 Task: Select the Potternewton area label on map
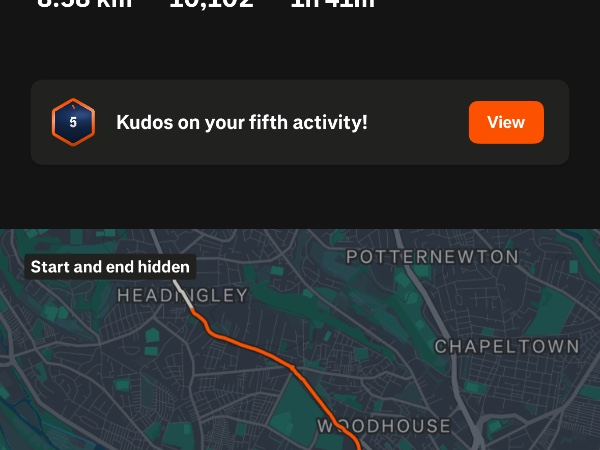point(432,257)
